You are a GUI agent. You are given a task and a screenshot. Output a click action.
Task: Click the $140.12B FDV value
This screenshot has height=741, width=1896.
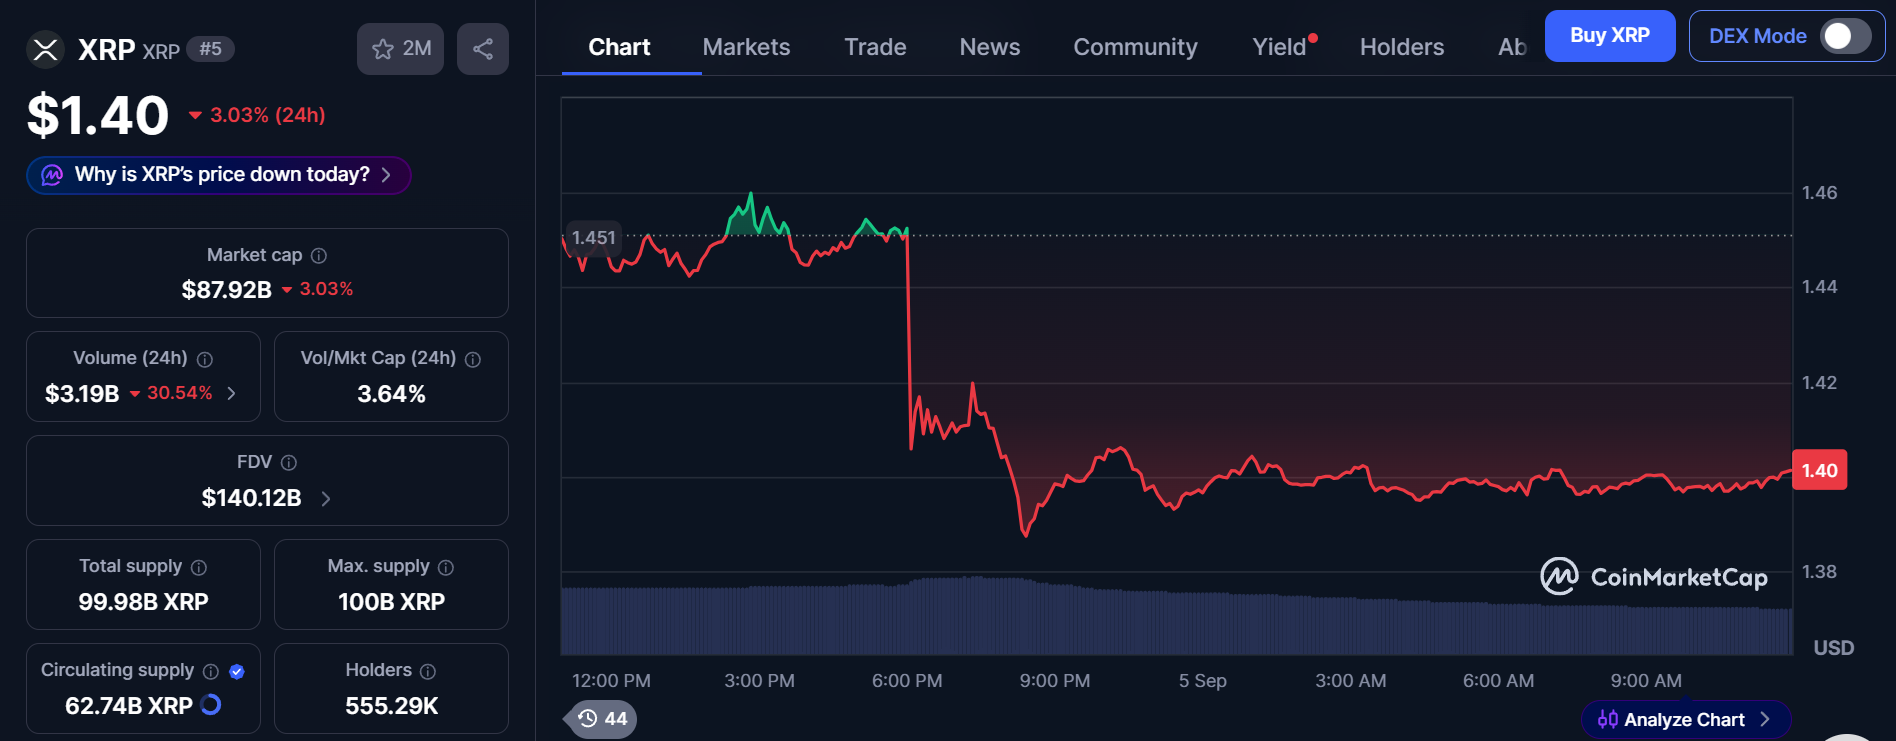(x=251, y=498)
